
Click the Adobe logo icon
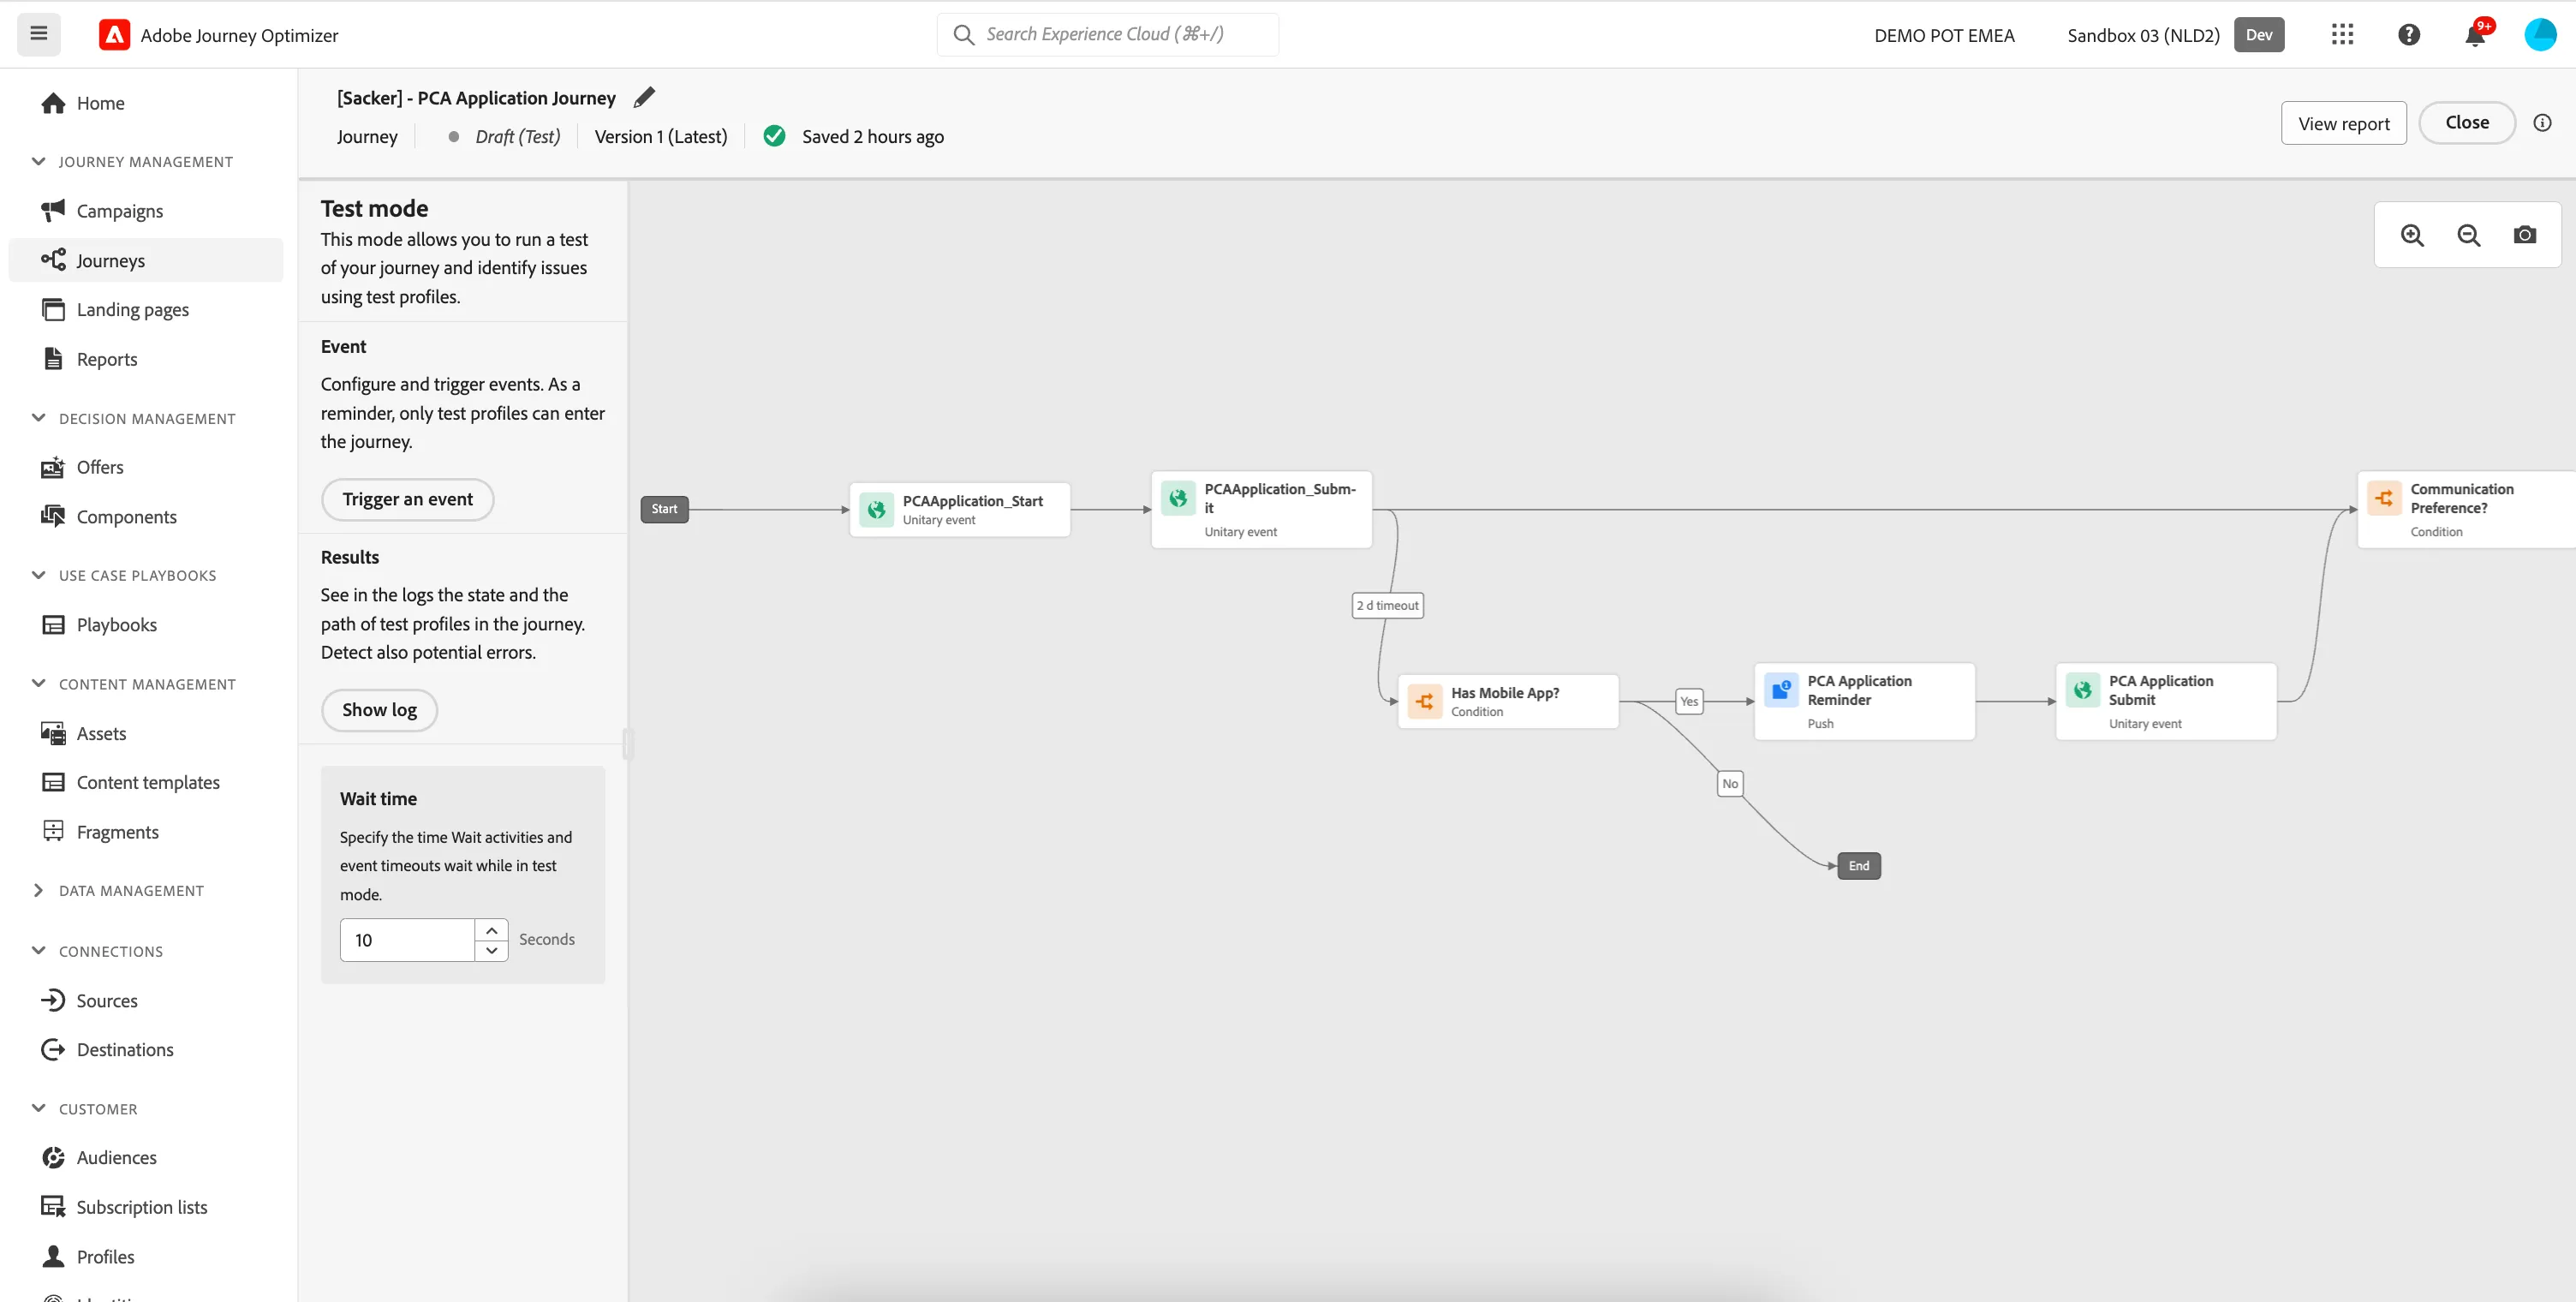click(x=114, y=35)
